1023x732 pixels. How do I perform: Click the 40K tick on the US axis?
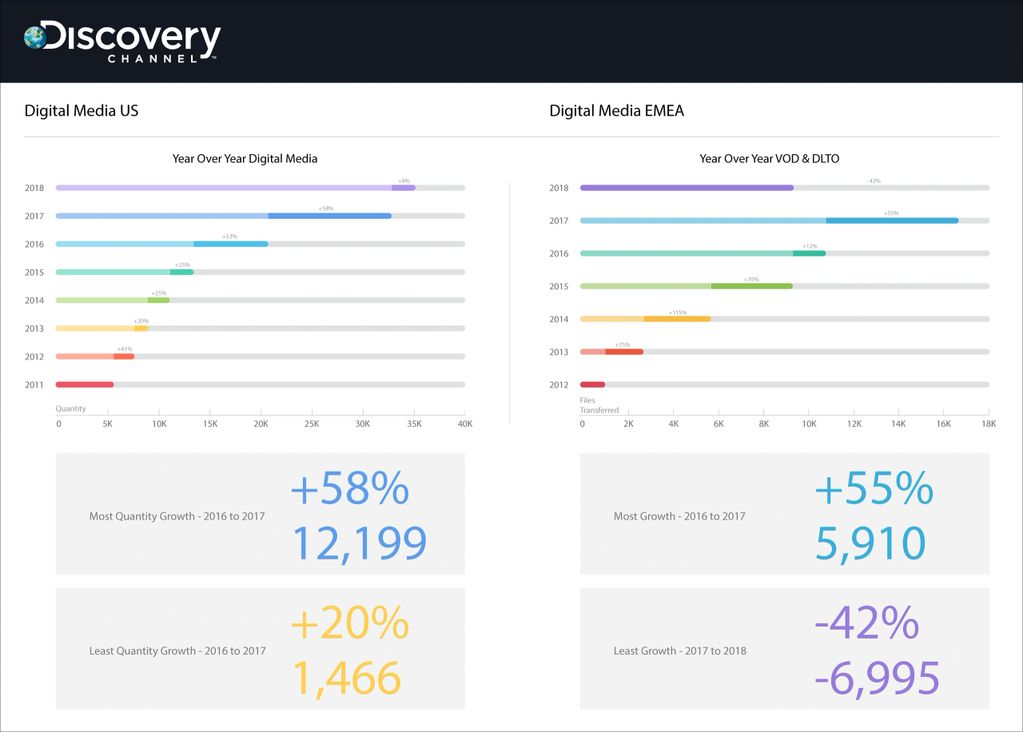(x=465, y=423)
